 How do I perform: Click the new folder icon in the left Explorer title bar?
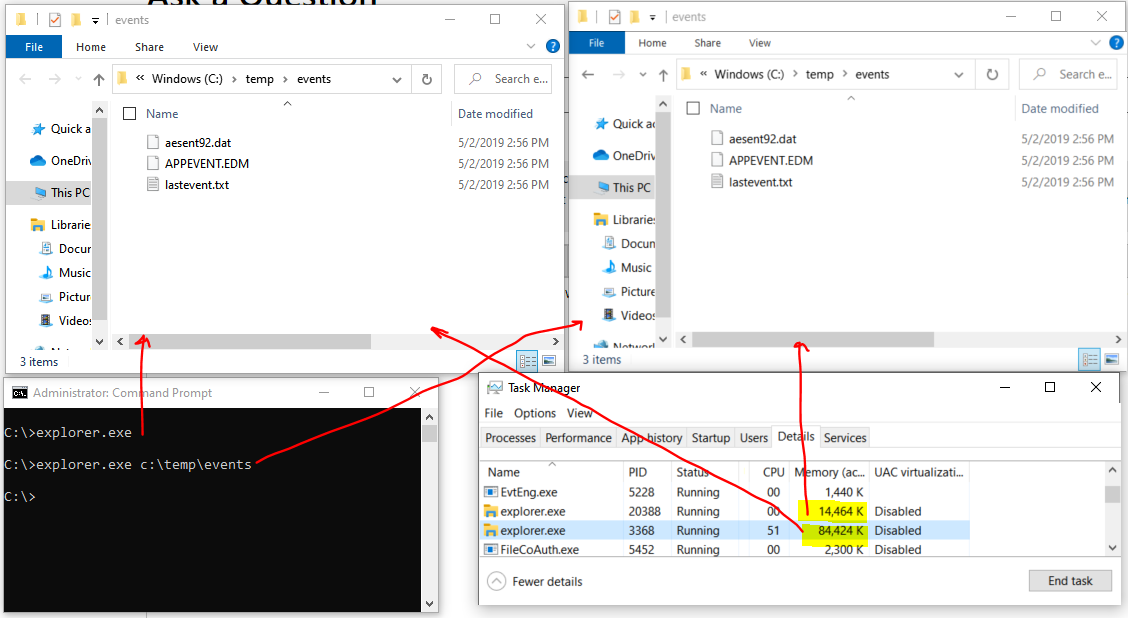pyautogui.click(x=76, y=19)
